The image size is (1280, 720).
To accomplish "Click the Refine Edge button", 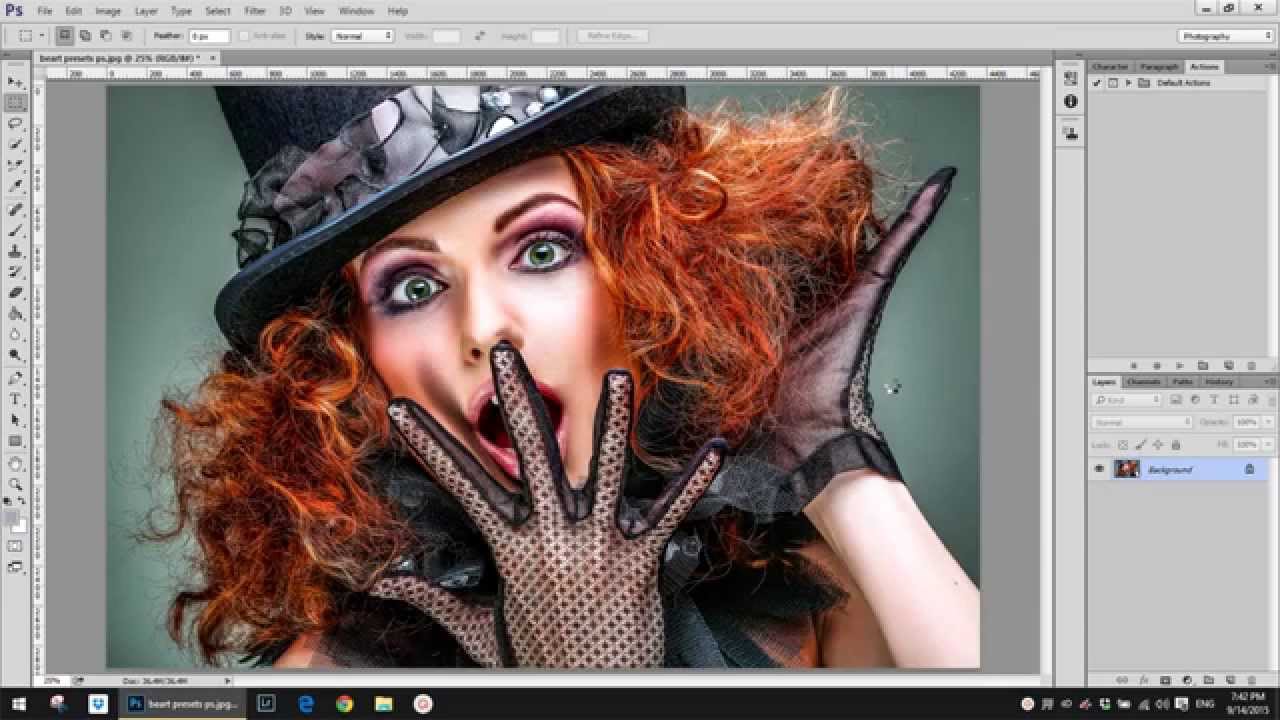I will click(613, 36).
